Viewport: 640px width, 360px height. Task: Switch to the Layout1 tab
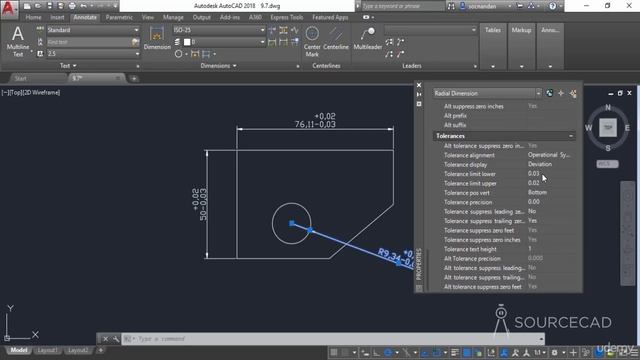[47, 350]
